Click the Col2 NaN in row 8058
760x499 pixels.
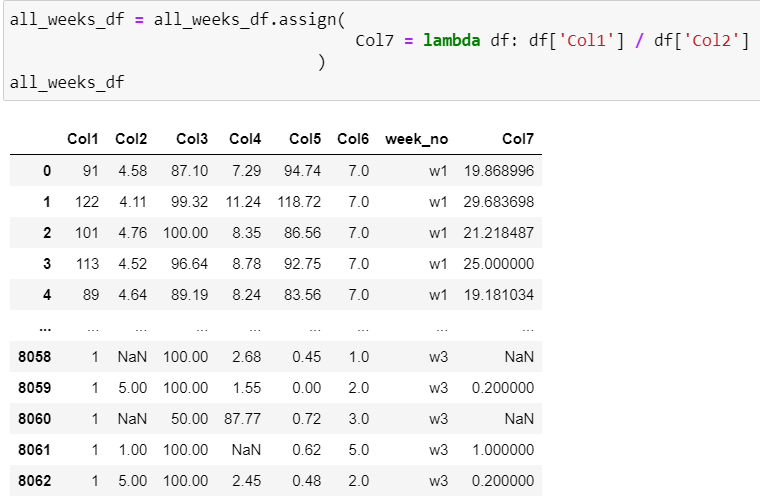pos(132,357)
